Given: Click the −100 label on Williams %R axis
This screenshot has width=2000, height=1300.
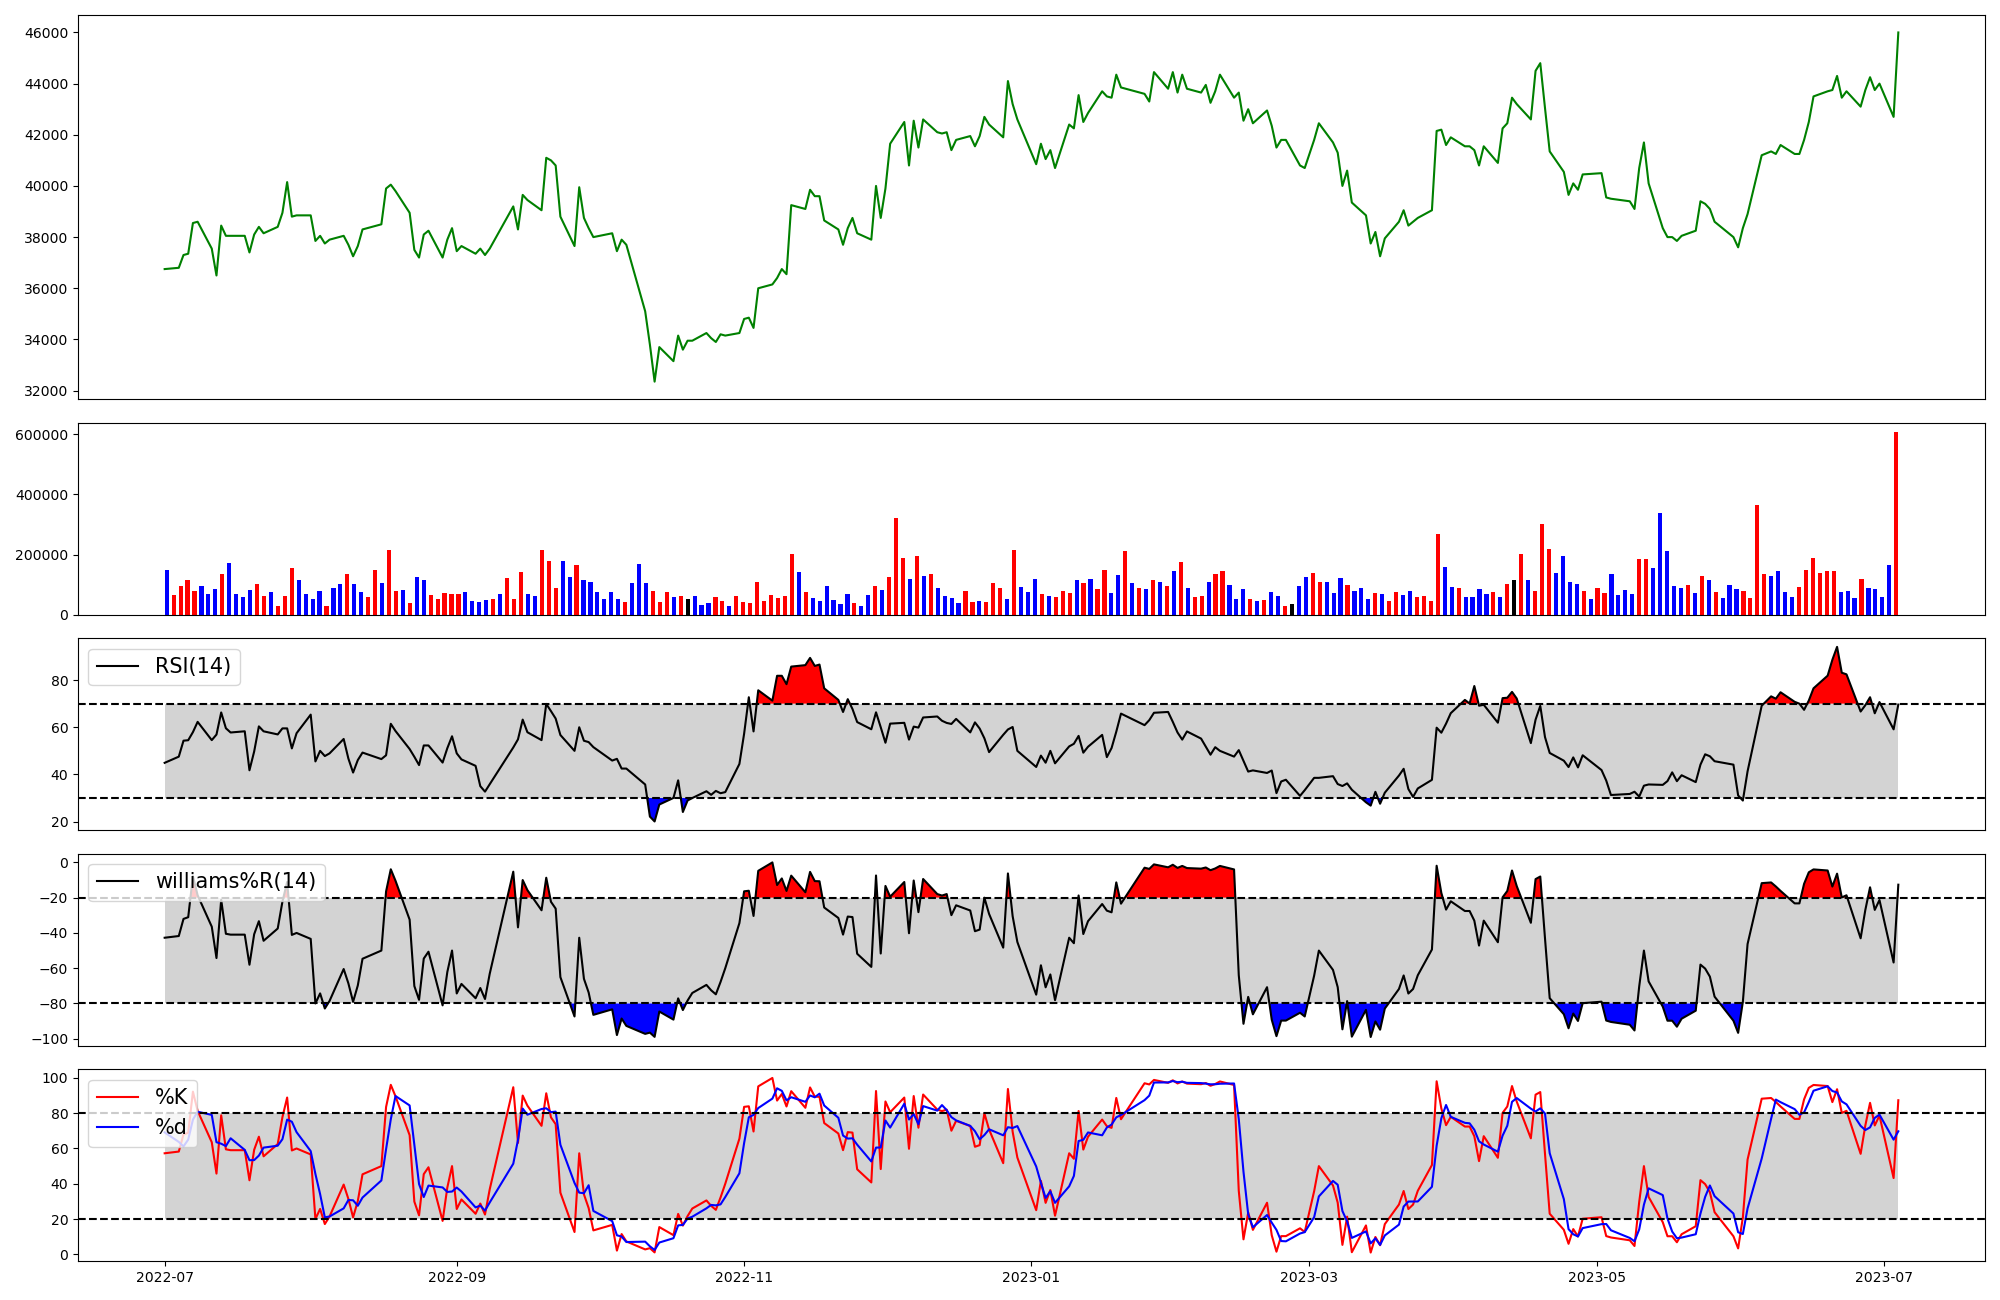Looking at the screenshot, I should [x=50, y=1039].
